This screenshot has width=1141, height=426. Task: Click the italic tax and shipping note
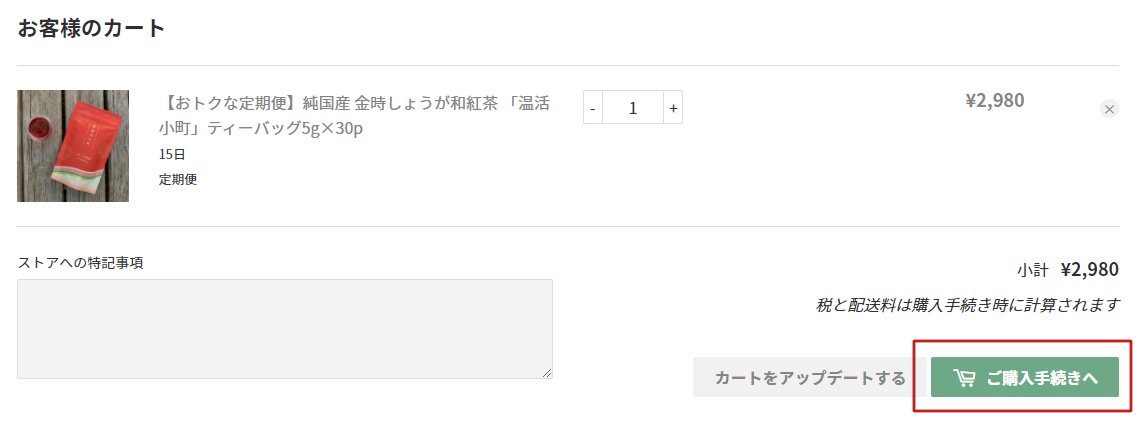[967, 305]
